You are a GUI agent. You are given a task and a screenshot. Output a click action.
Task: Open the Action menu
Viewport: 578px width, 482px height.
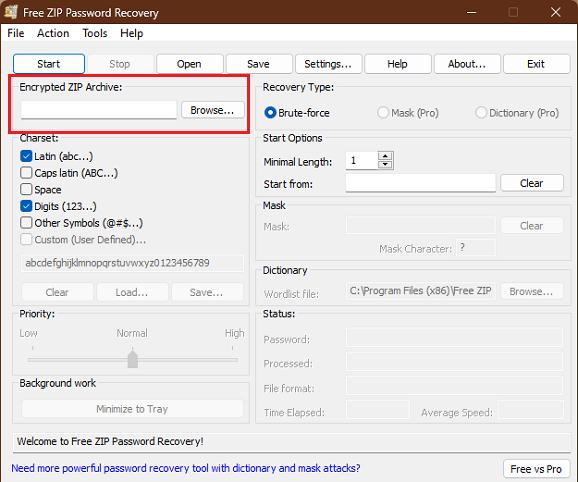click(x=53, y=33)
